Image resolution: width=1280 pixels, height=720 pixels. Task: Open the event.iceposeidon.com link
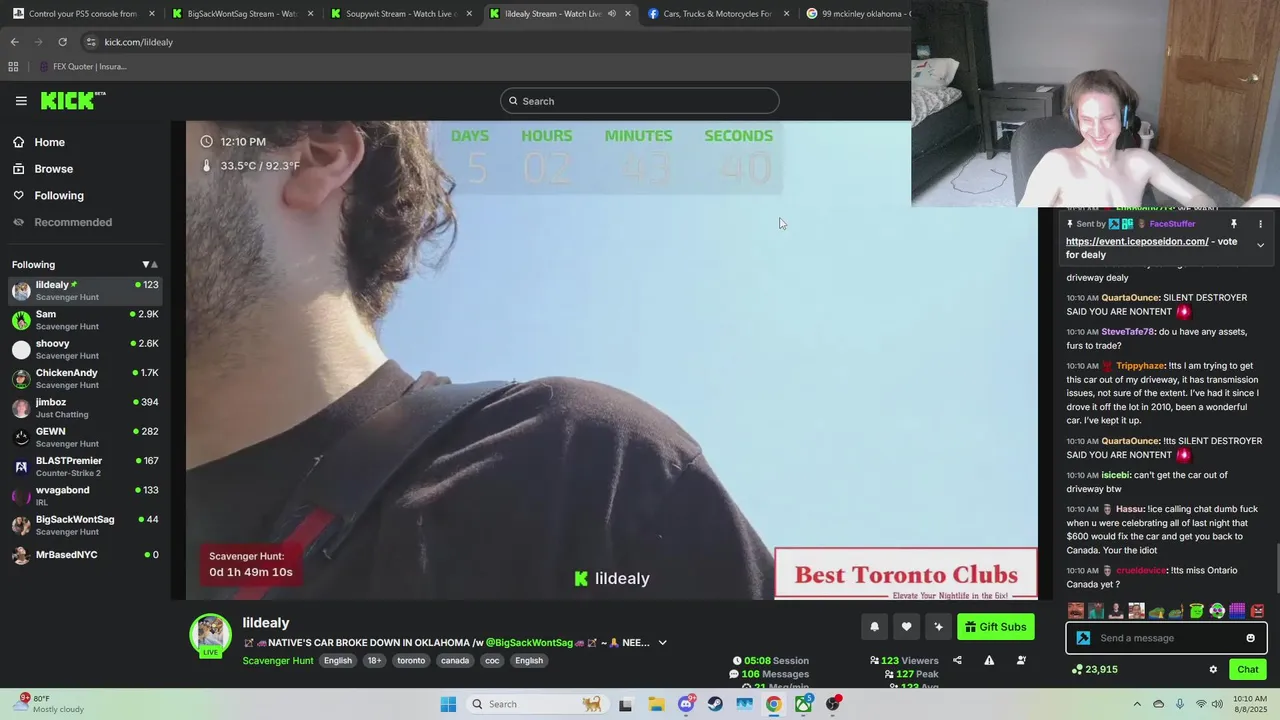[x=1137, y=241]
